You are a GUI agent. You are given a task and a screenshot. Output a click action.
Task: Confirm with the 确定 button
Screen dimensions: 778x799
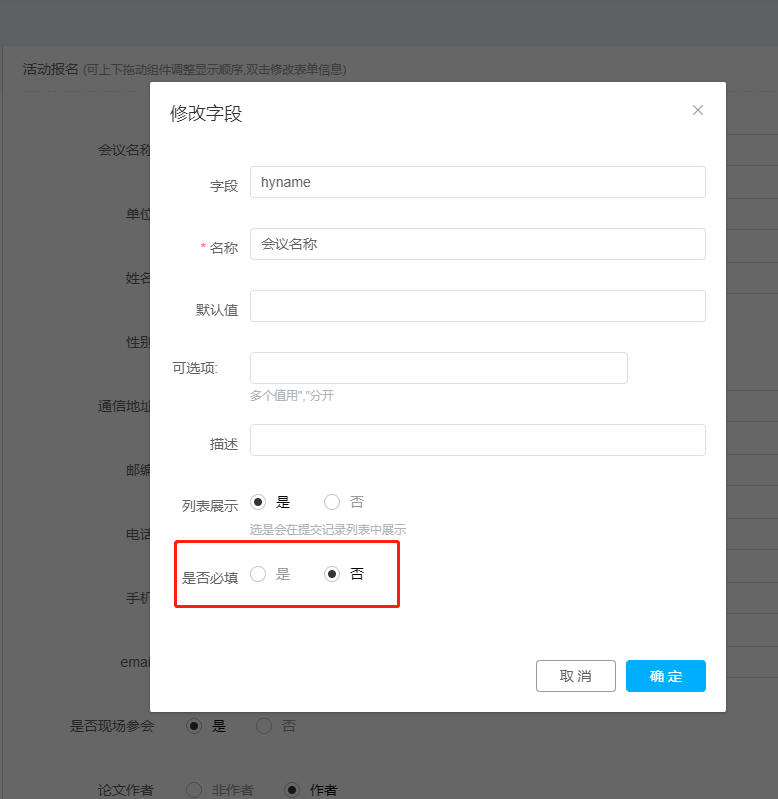click(x=665, y=676)
